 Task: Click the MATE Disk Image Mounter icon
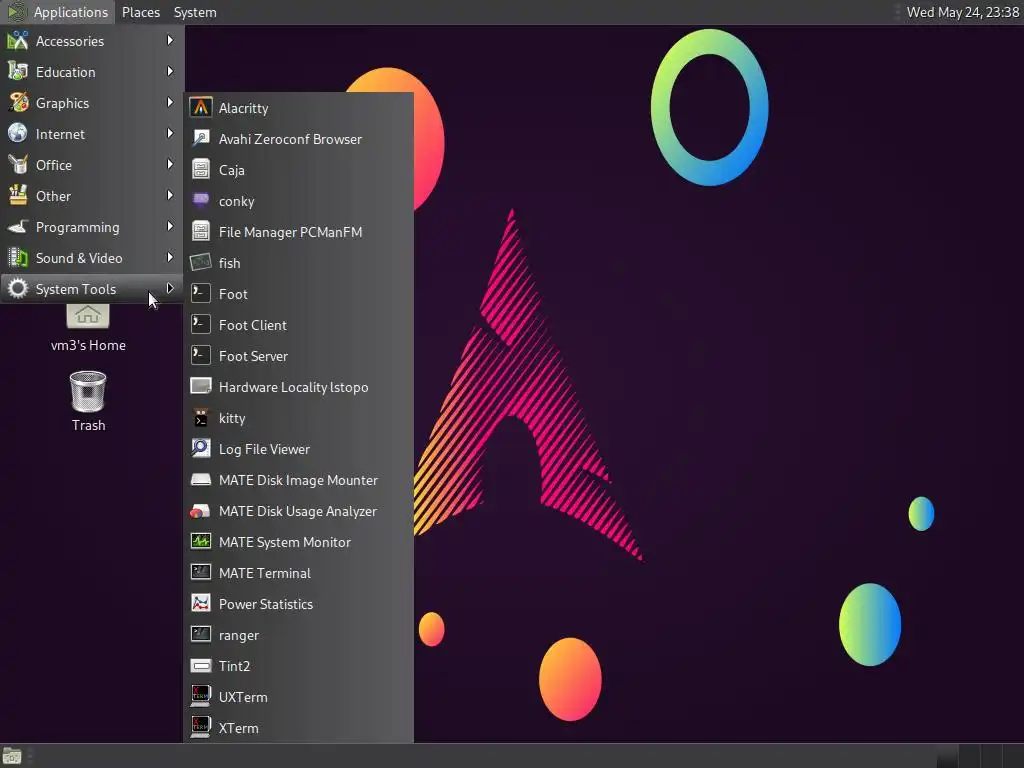(x=200, y=479)
